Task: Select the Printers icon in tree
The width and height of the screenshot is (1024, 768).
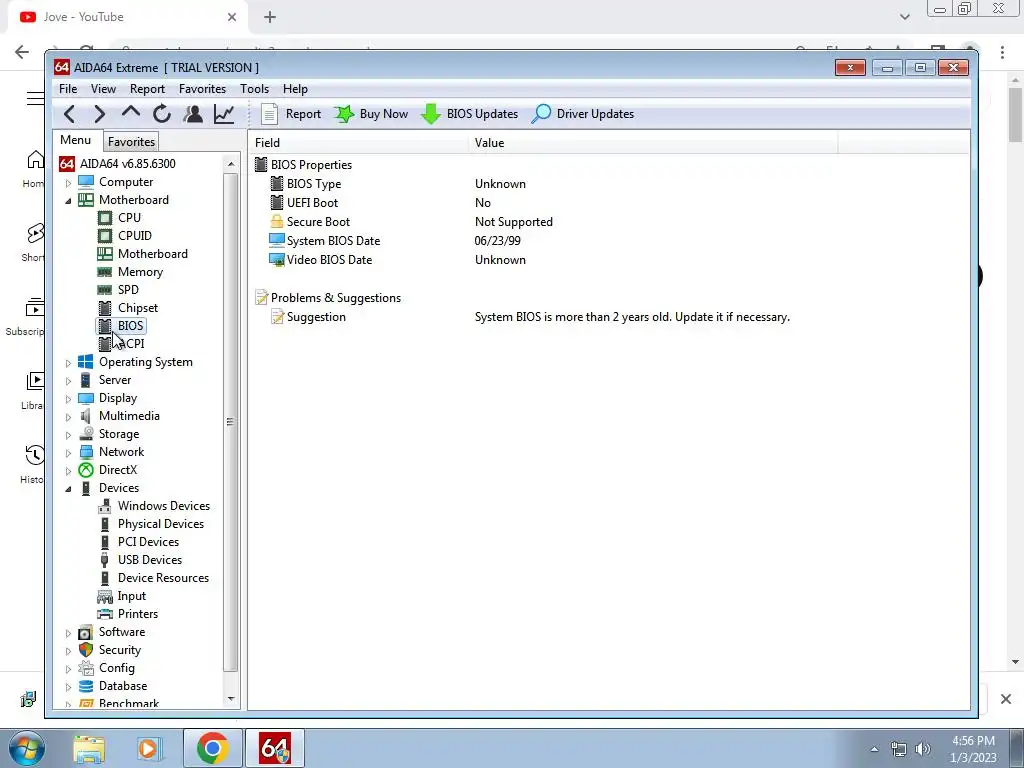Action: tap(104, 614)
